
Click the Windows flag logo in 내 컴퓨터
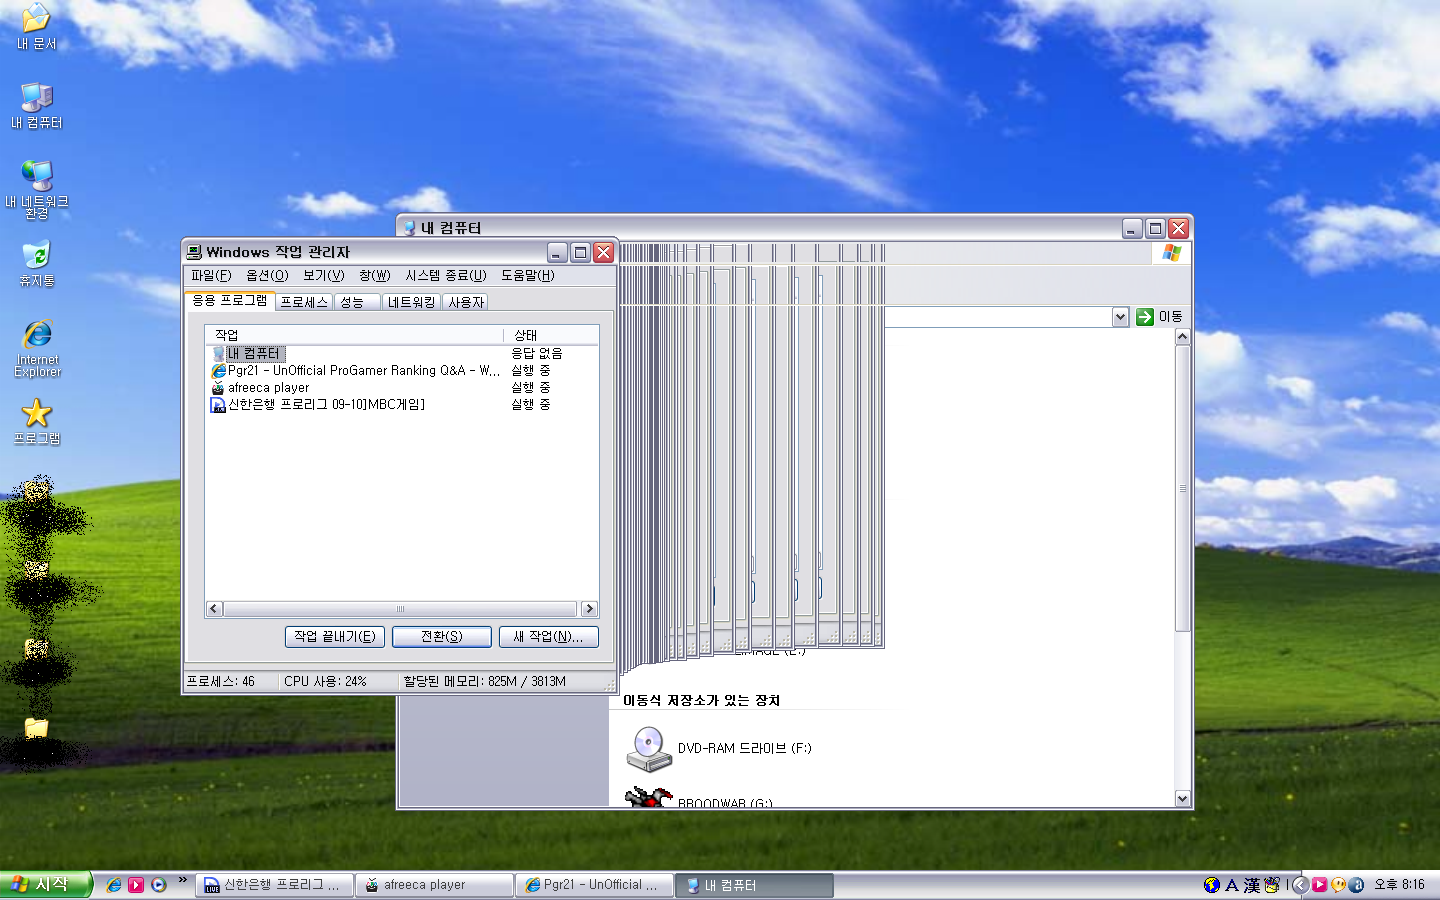click(1172, 253)
